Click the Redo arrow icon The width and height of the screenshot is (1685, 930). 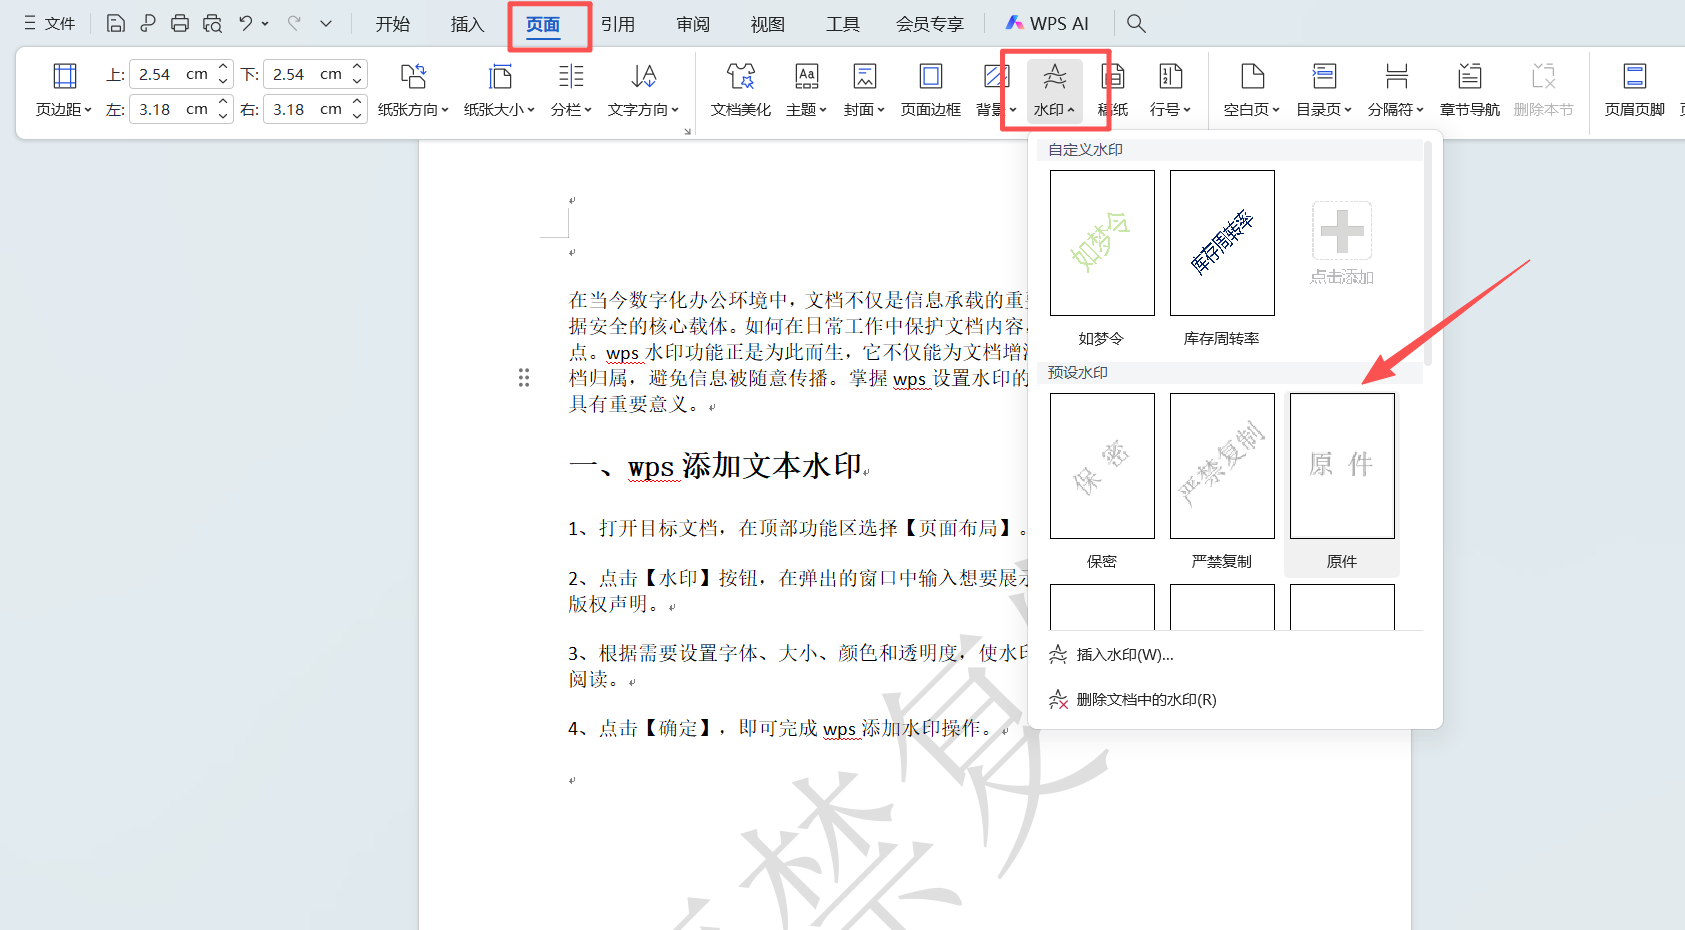click(294, 23)
